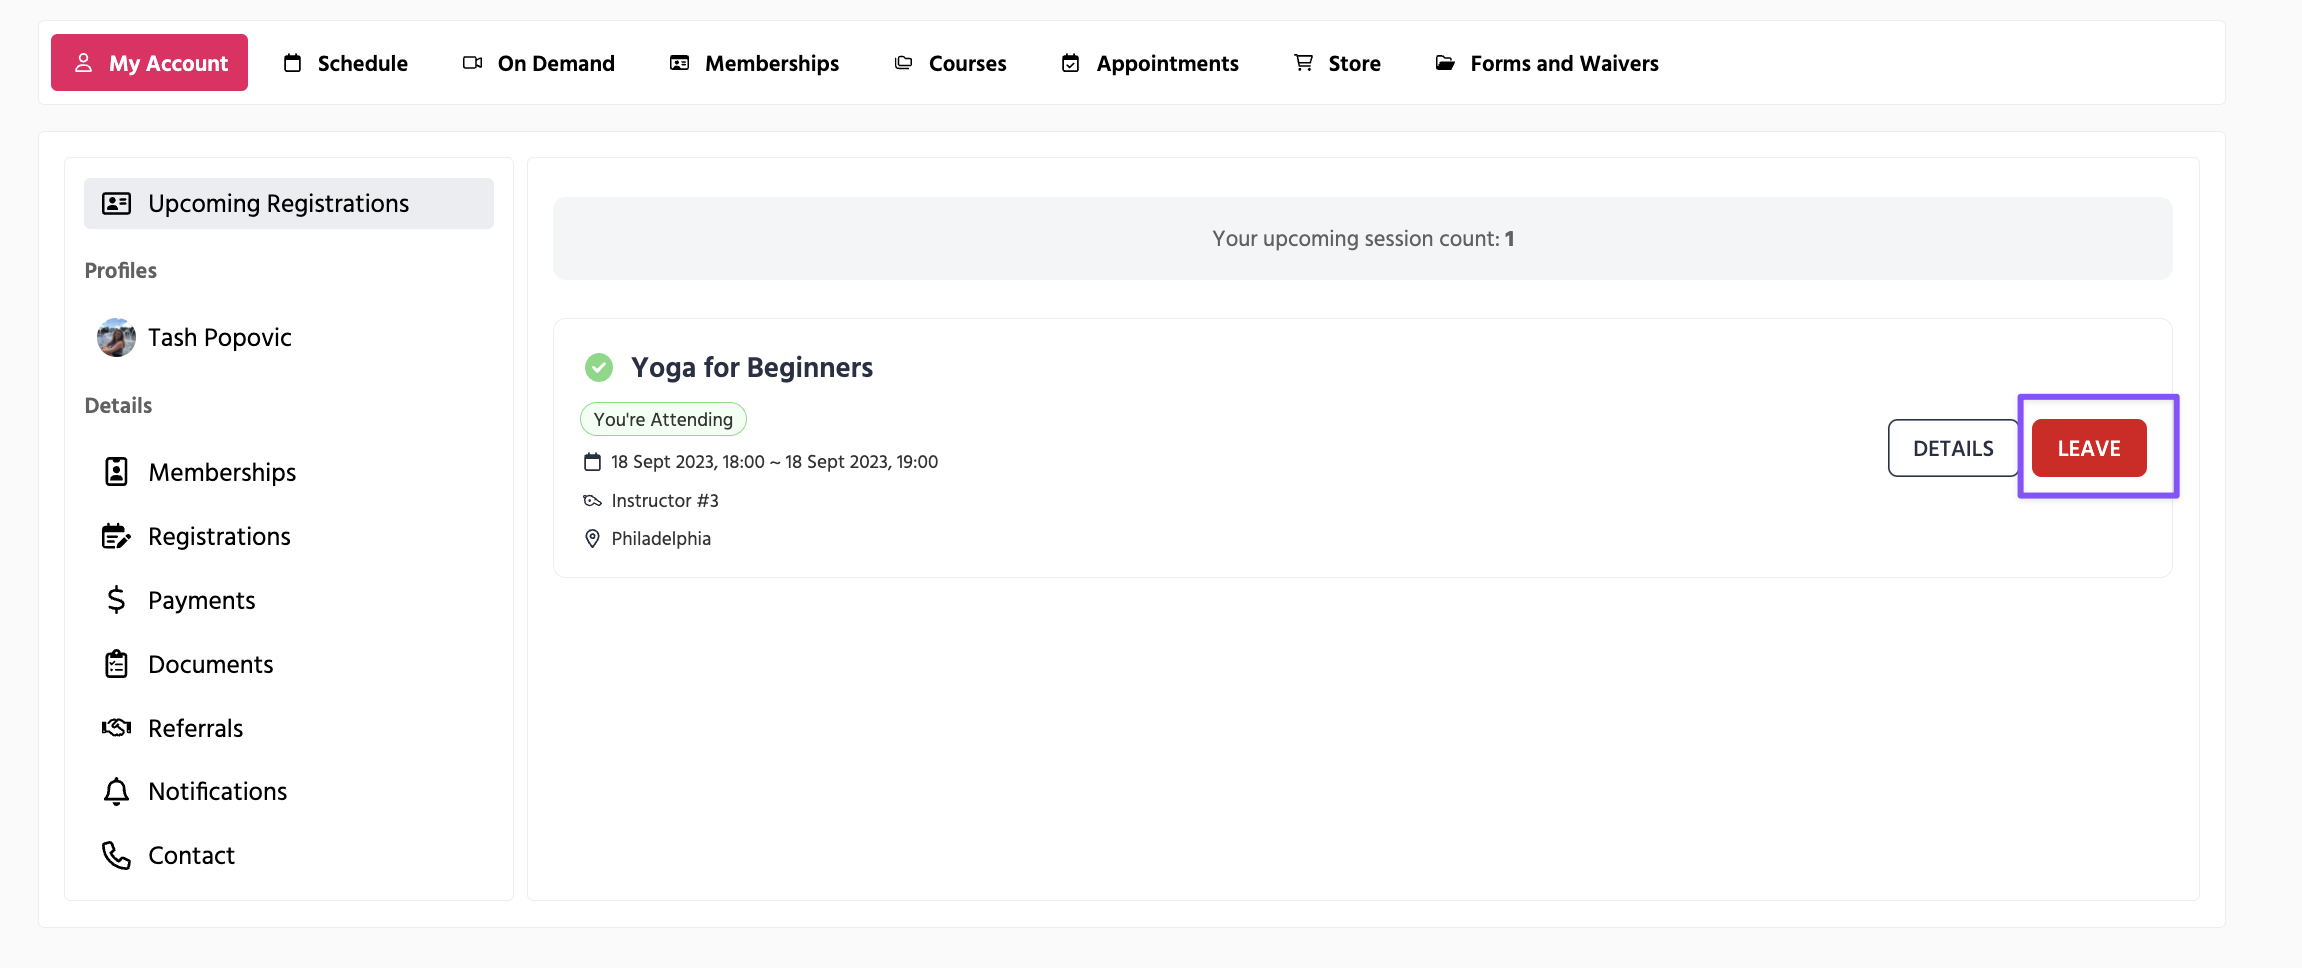This screenshot has height=968, width=2302.
Task: Click the handshake icon beside Referrals
Action: tap(116, 728)
